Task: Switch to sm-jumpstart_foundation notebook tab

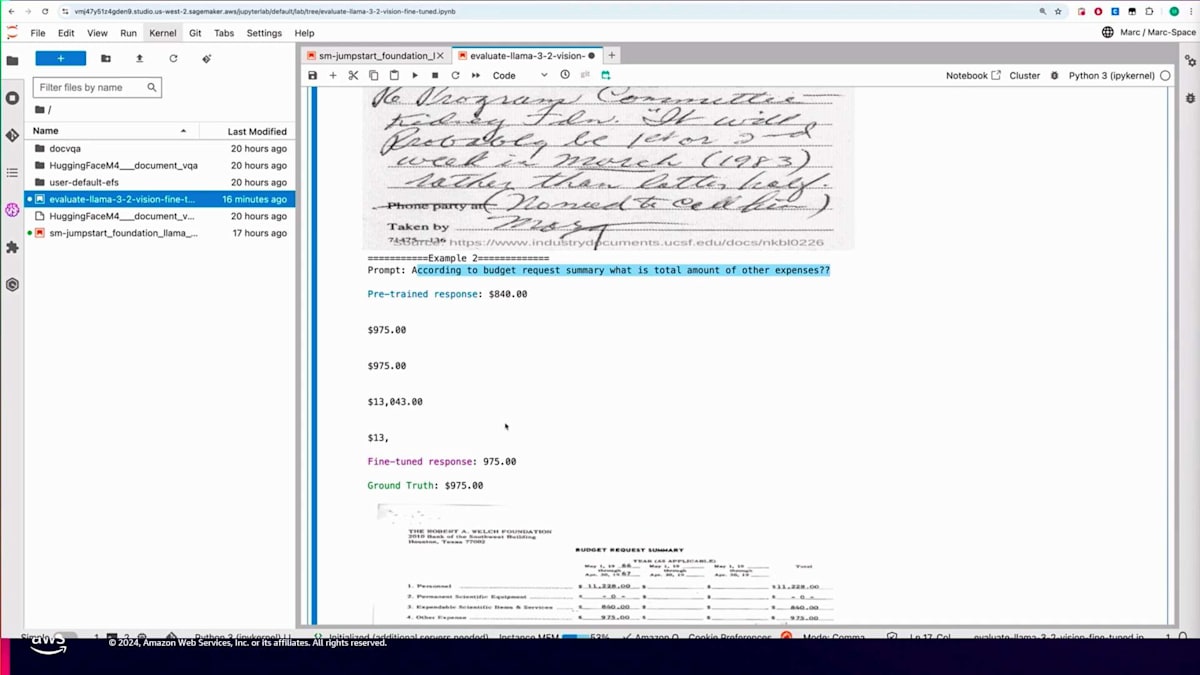Action: [x=375, y=56]
